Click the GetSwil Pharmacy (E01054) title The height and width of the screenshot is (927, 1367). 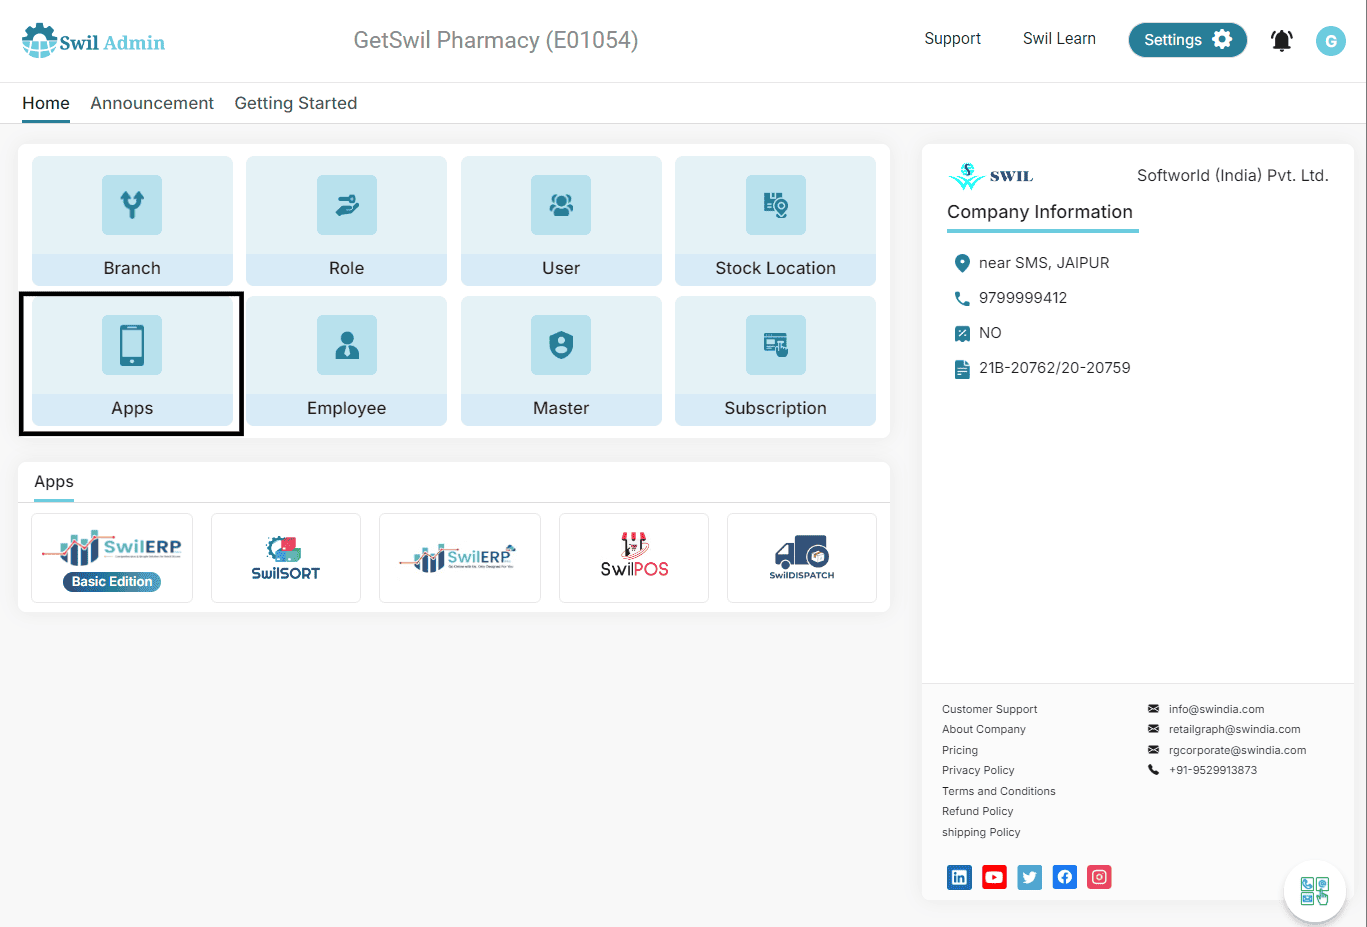[x=496, y=40]
